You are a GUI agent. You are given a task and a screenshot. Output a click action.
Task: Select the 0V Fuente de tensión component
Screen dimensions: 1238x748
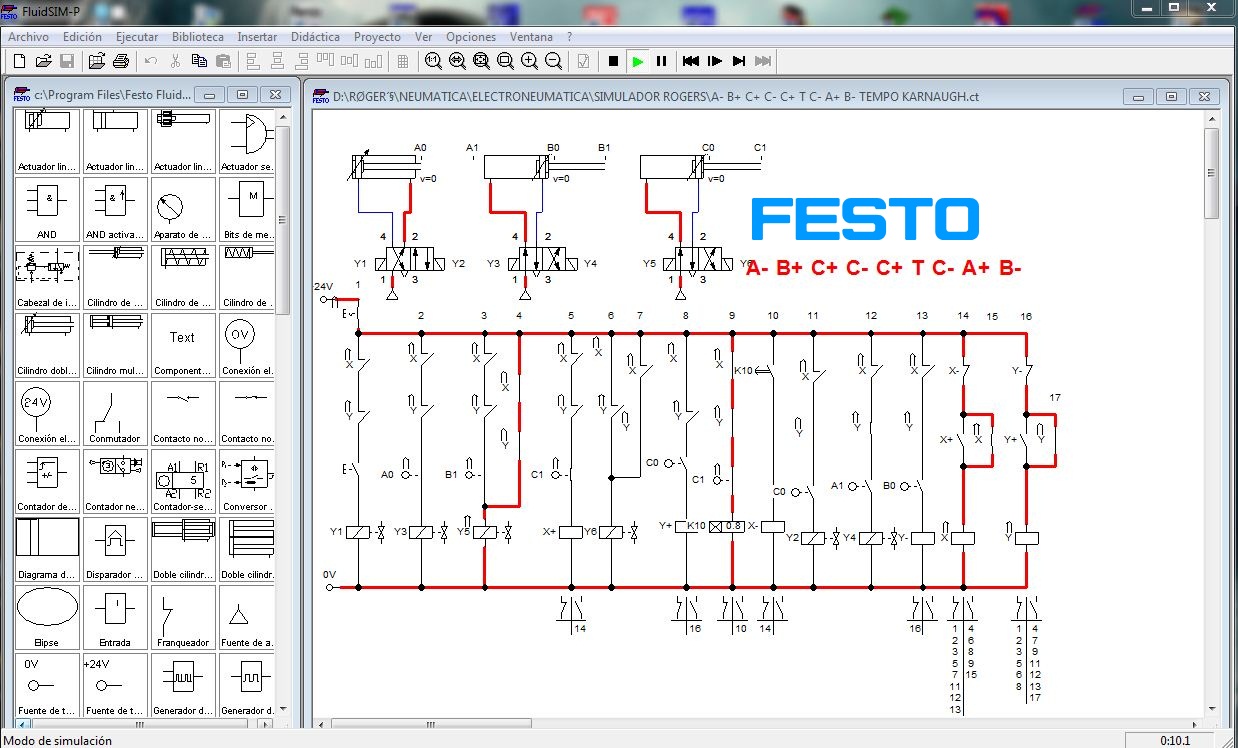47,685
